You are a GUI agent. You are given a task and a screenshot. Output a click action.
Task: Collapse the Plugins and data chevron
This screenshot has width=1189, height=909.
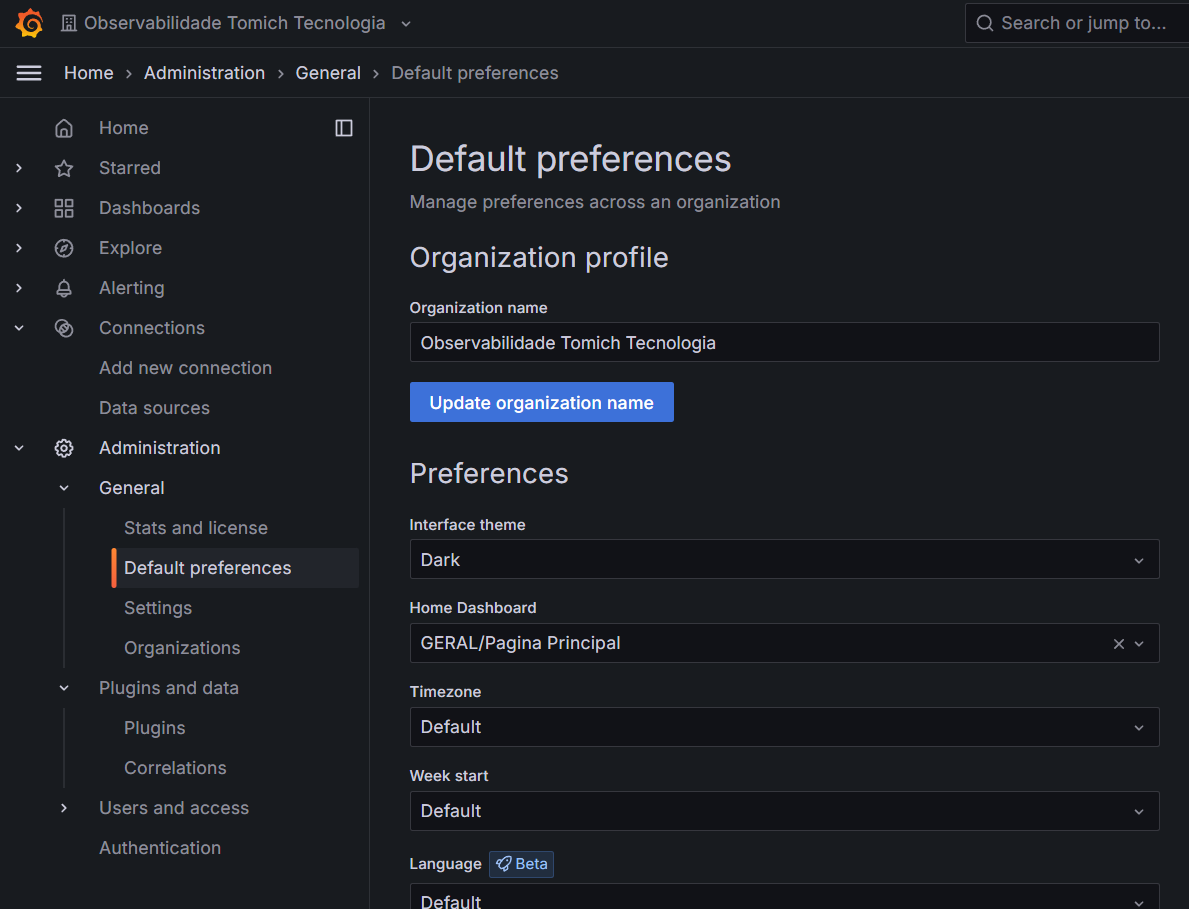[64, 688]
